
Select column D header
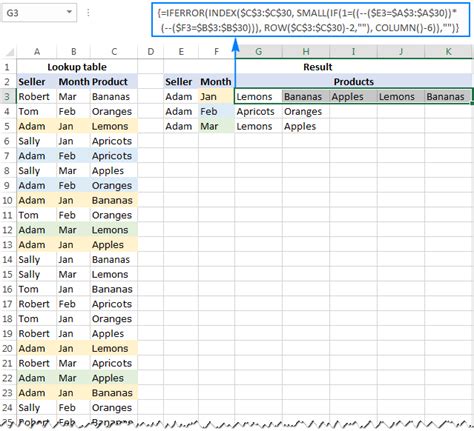pyautogui.click(x=151, y=52)
